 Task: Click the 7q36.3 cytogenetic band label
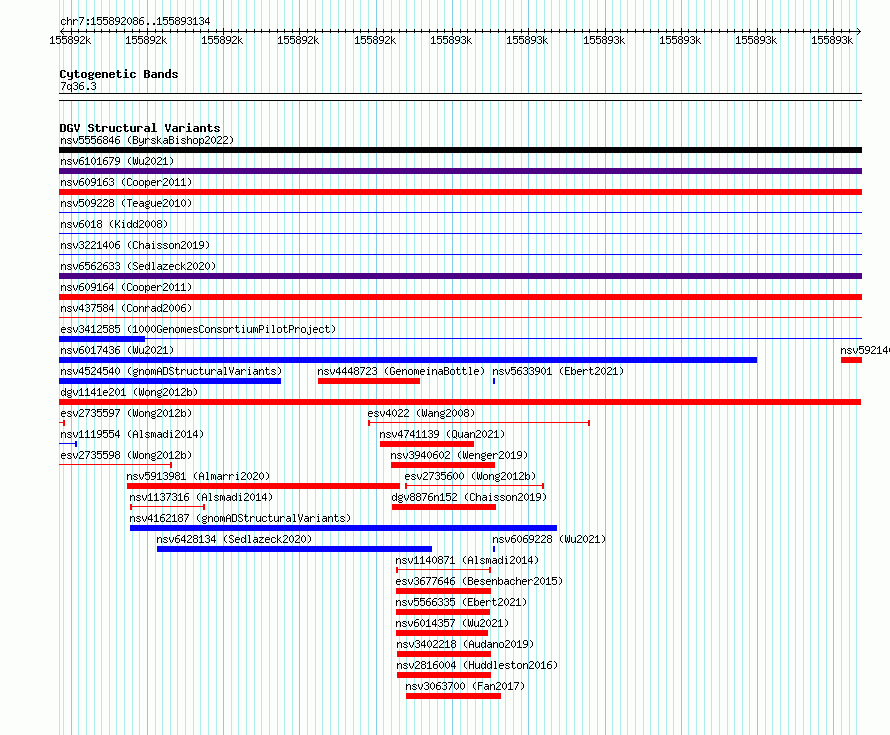(x=78, y=86)
